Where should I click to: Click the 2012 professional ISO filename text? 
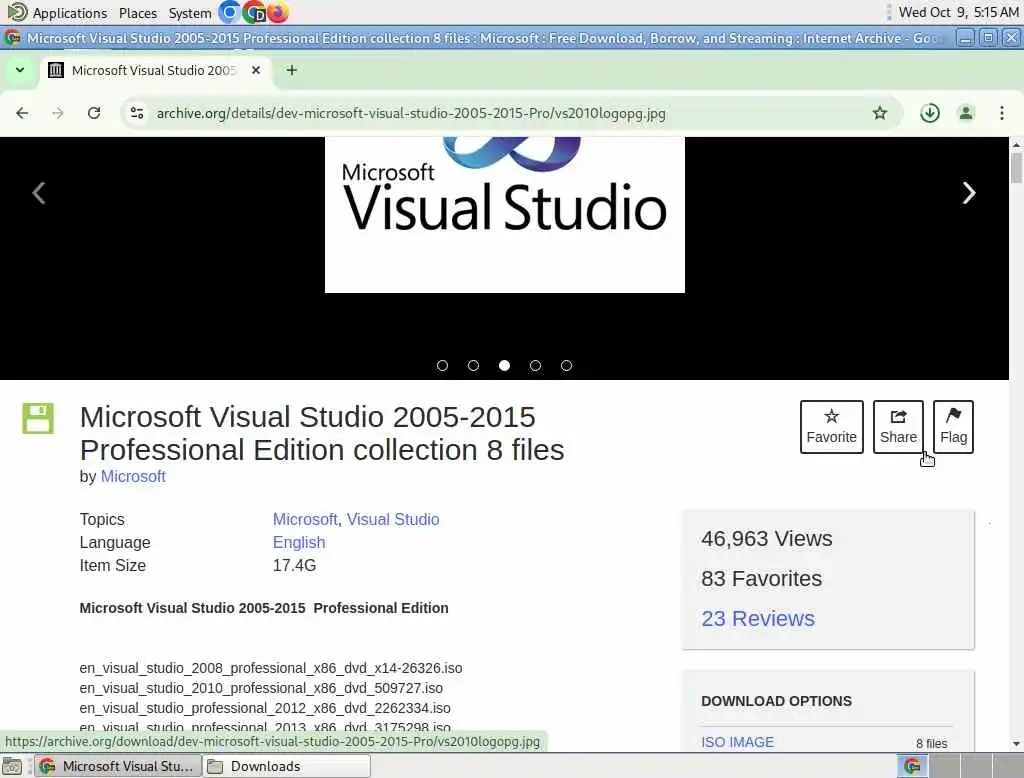click(x=265, y=708)
